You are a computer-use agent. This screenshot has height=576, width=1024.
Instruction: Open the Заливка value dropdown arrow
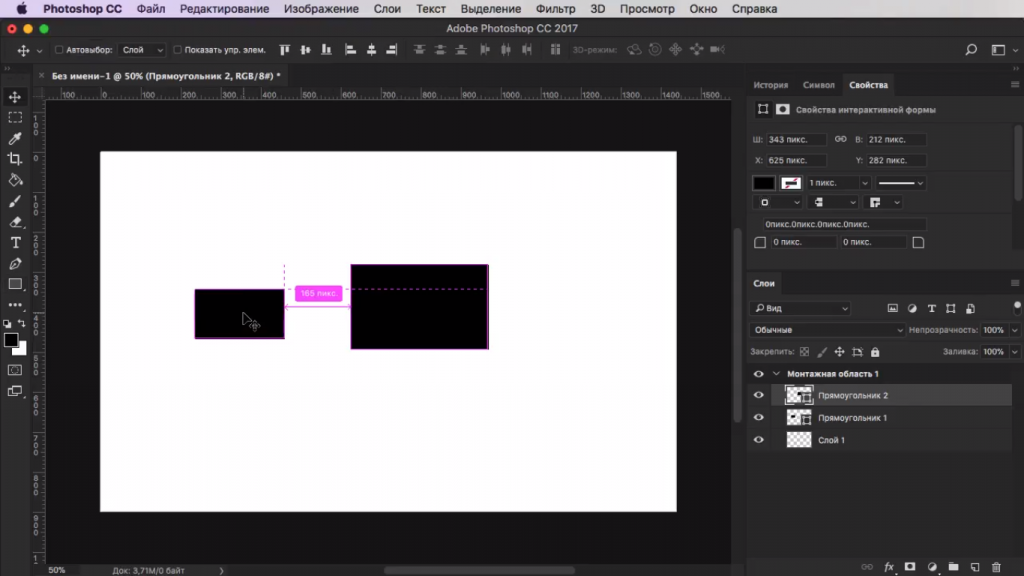coord(1014,352)
